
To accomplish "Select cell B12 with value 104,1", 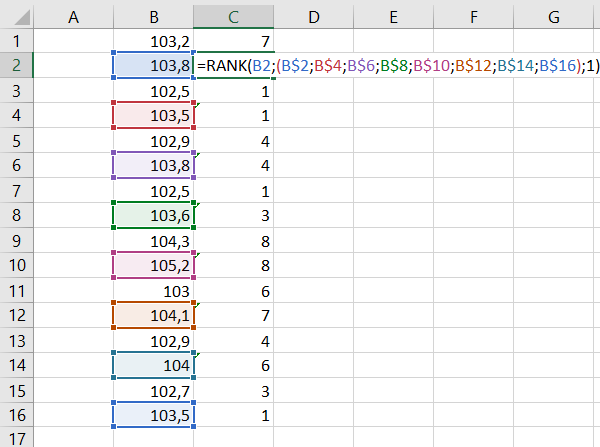I will [154, 311].
